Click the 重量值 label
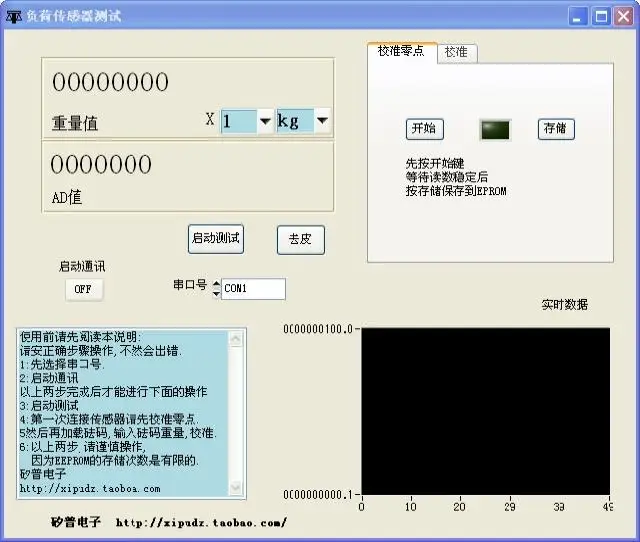640x542 pixels. point(75,123)
